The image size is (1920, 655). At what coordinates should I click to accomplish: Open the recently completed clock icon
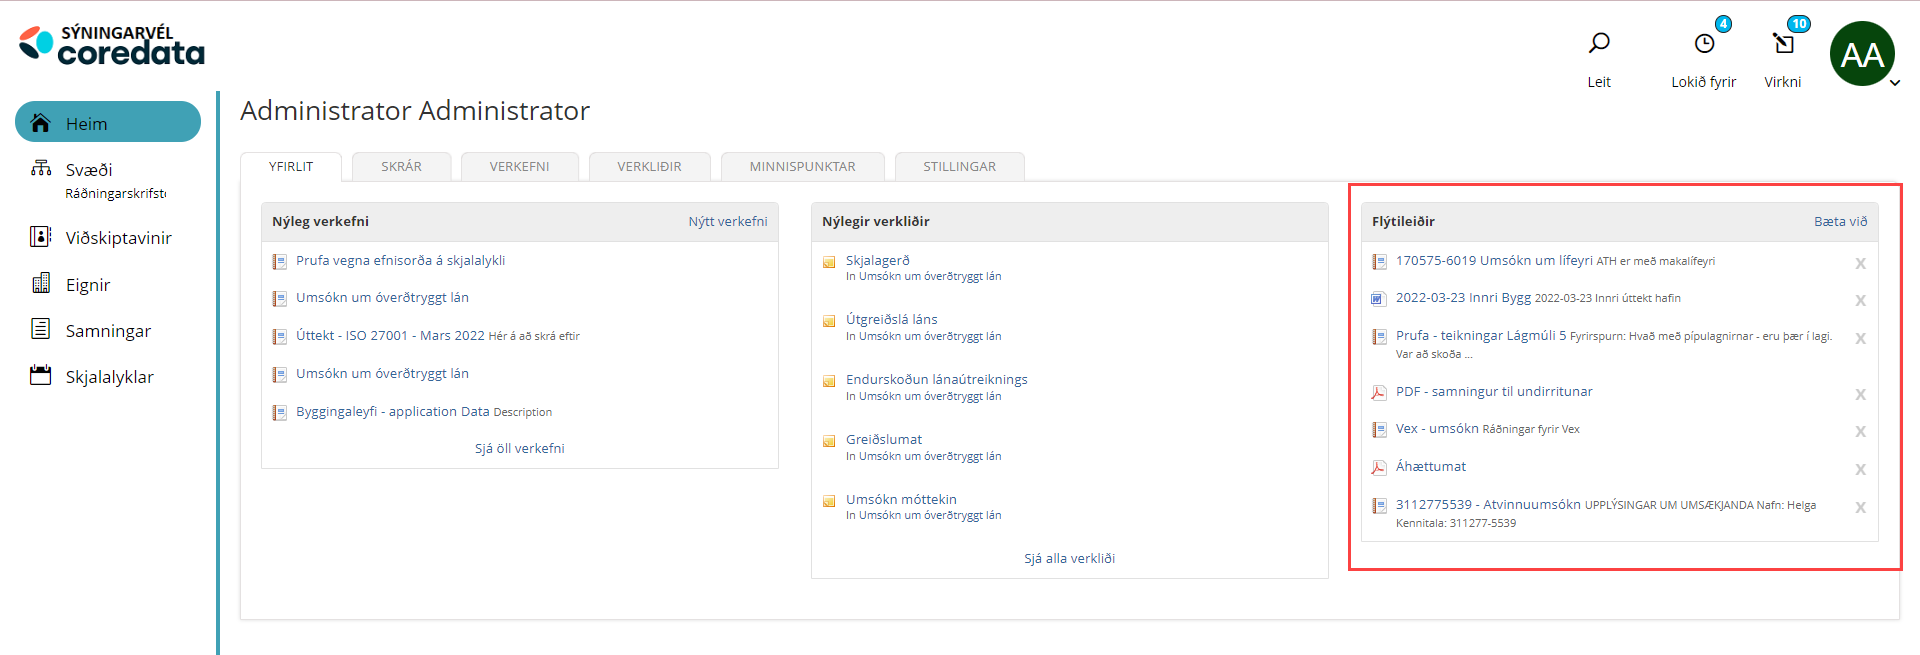coord(1704,43)
